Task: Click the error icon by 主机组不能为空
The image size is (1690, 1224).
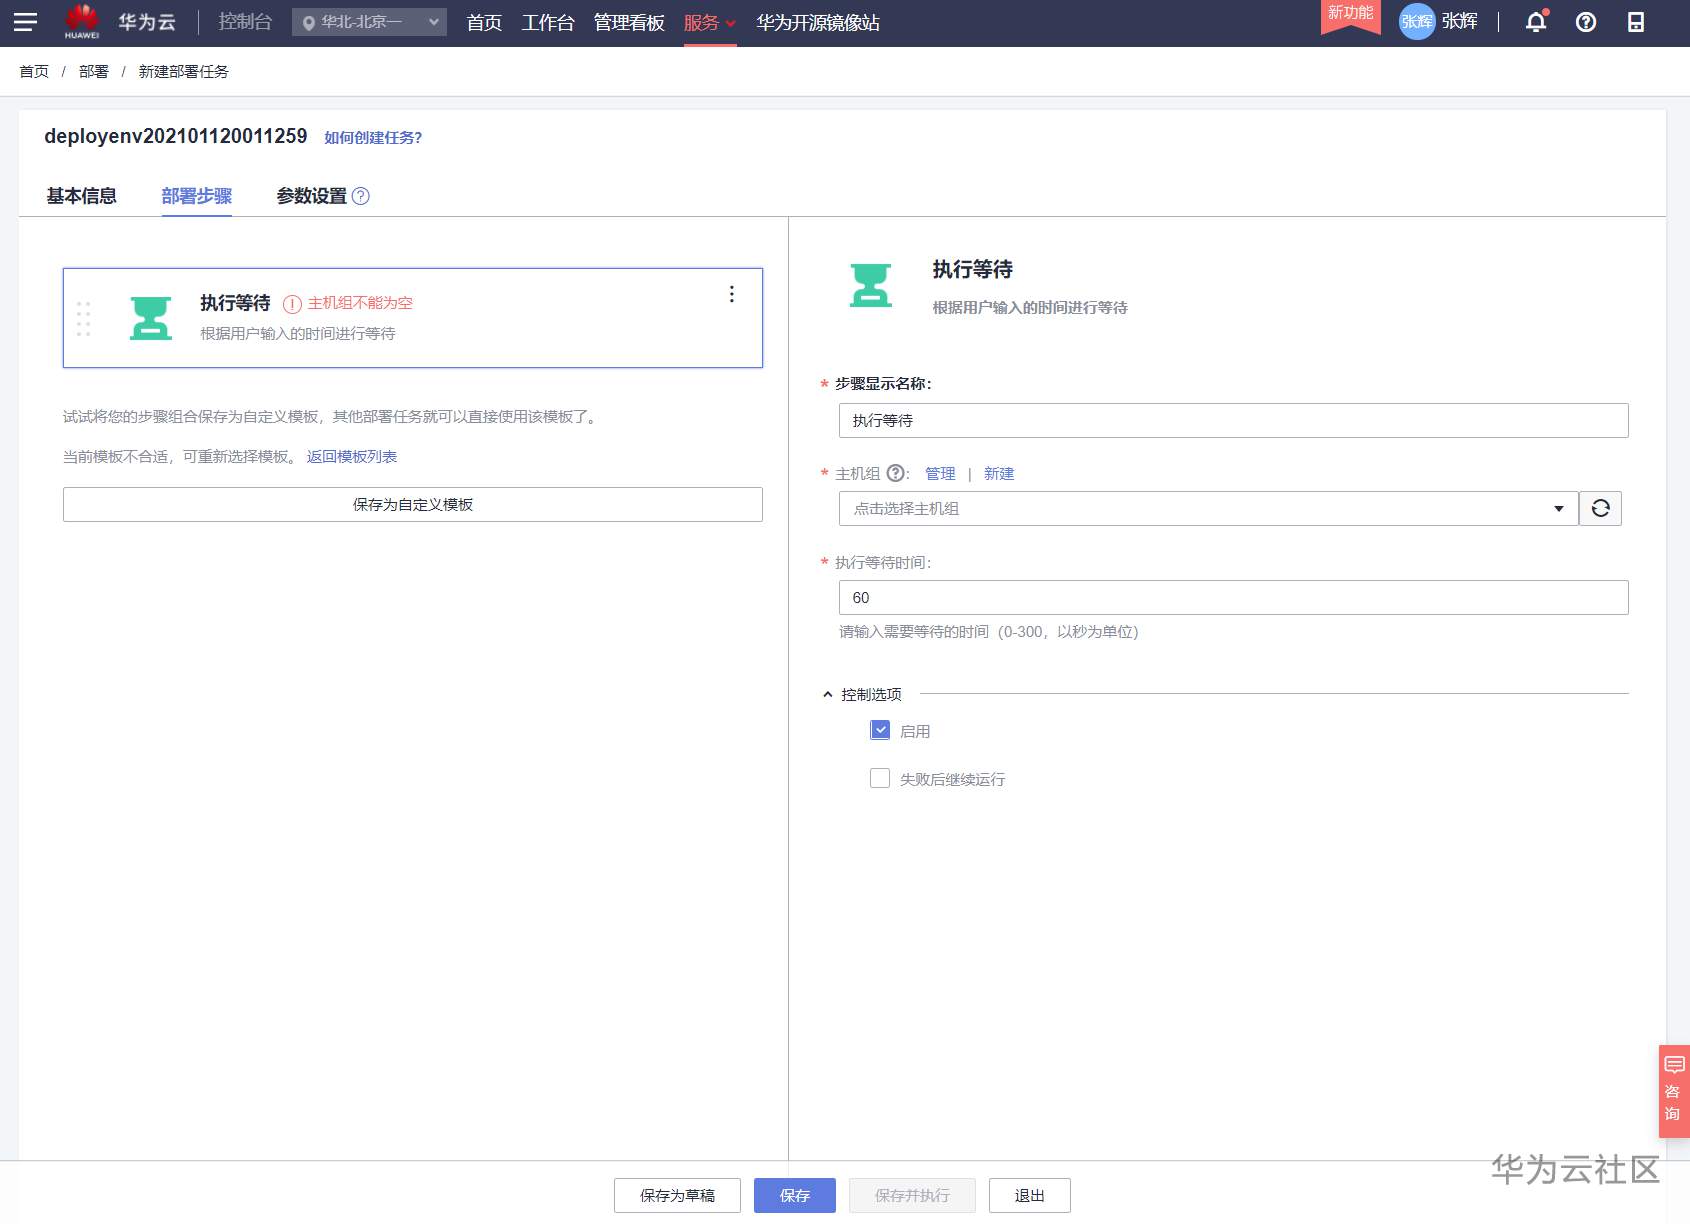Action: pos(292,304)
